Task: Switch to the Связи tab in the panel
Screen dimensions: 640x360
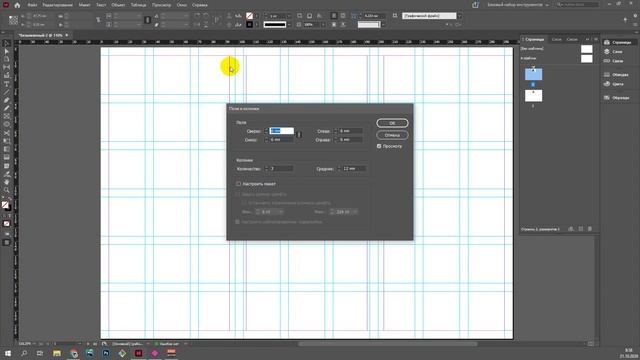Action: point(572,39)
